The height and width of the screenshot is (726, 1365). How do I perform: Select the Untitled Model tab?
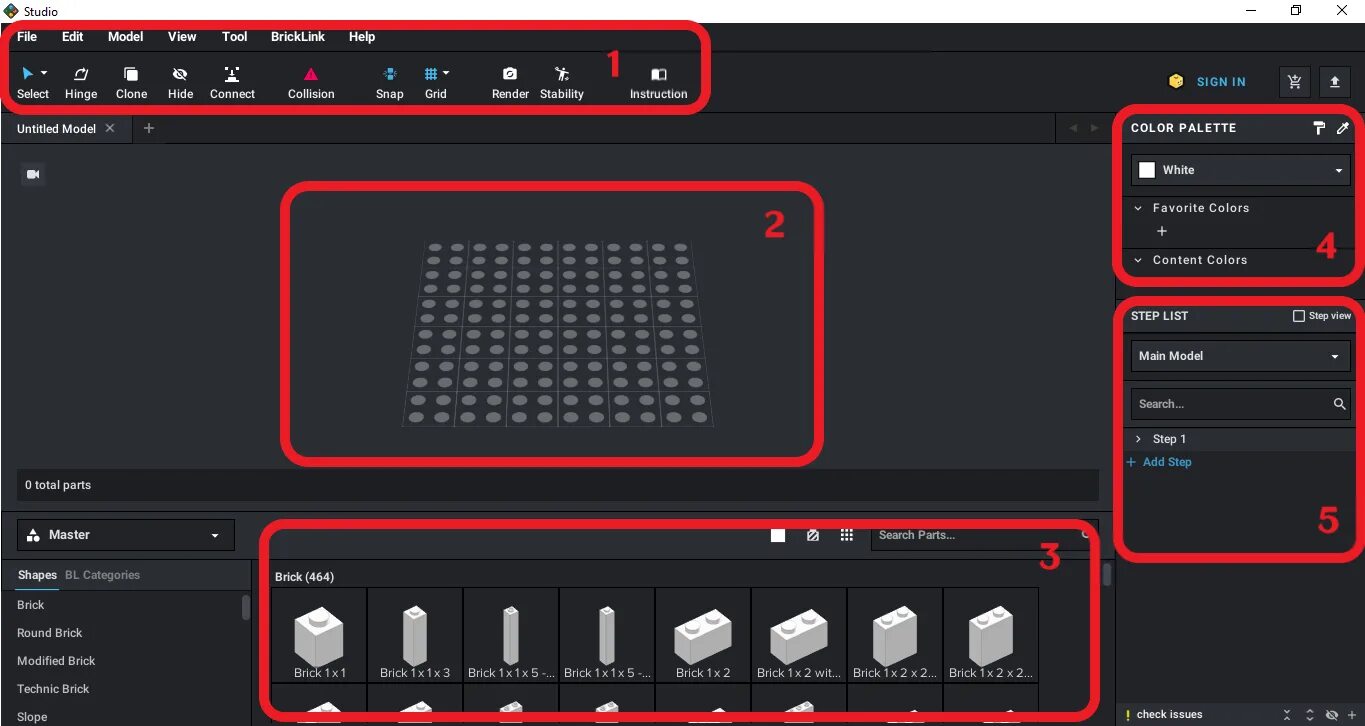[x=56, y=128]
